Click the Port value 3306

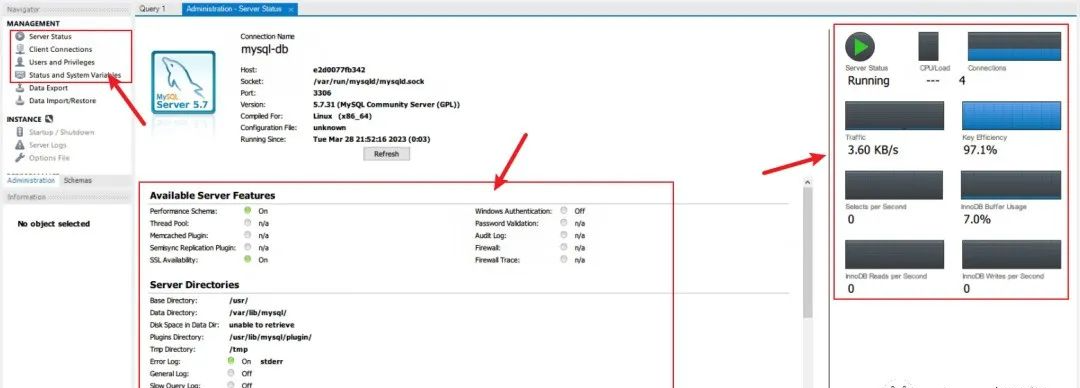pos(322,93)
